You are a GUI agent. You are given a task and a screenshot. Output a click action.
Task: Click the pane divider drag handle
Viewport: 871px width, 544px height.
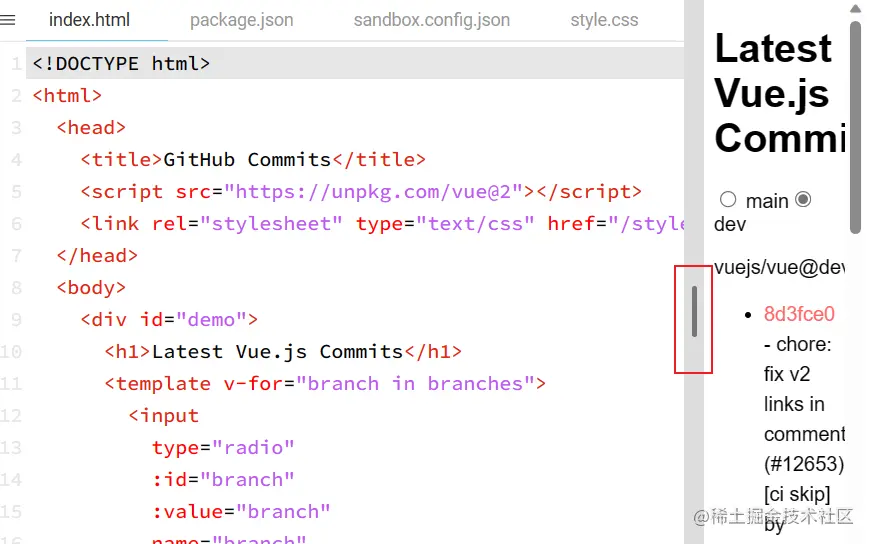[x=694, y=311]
